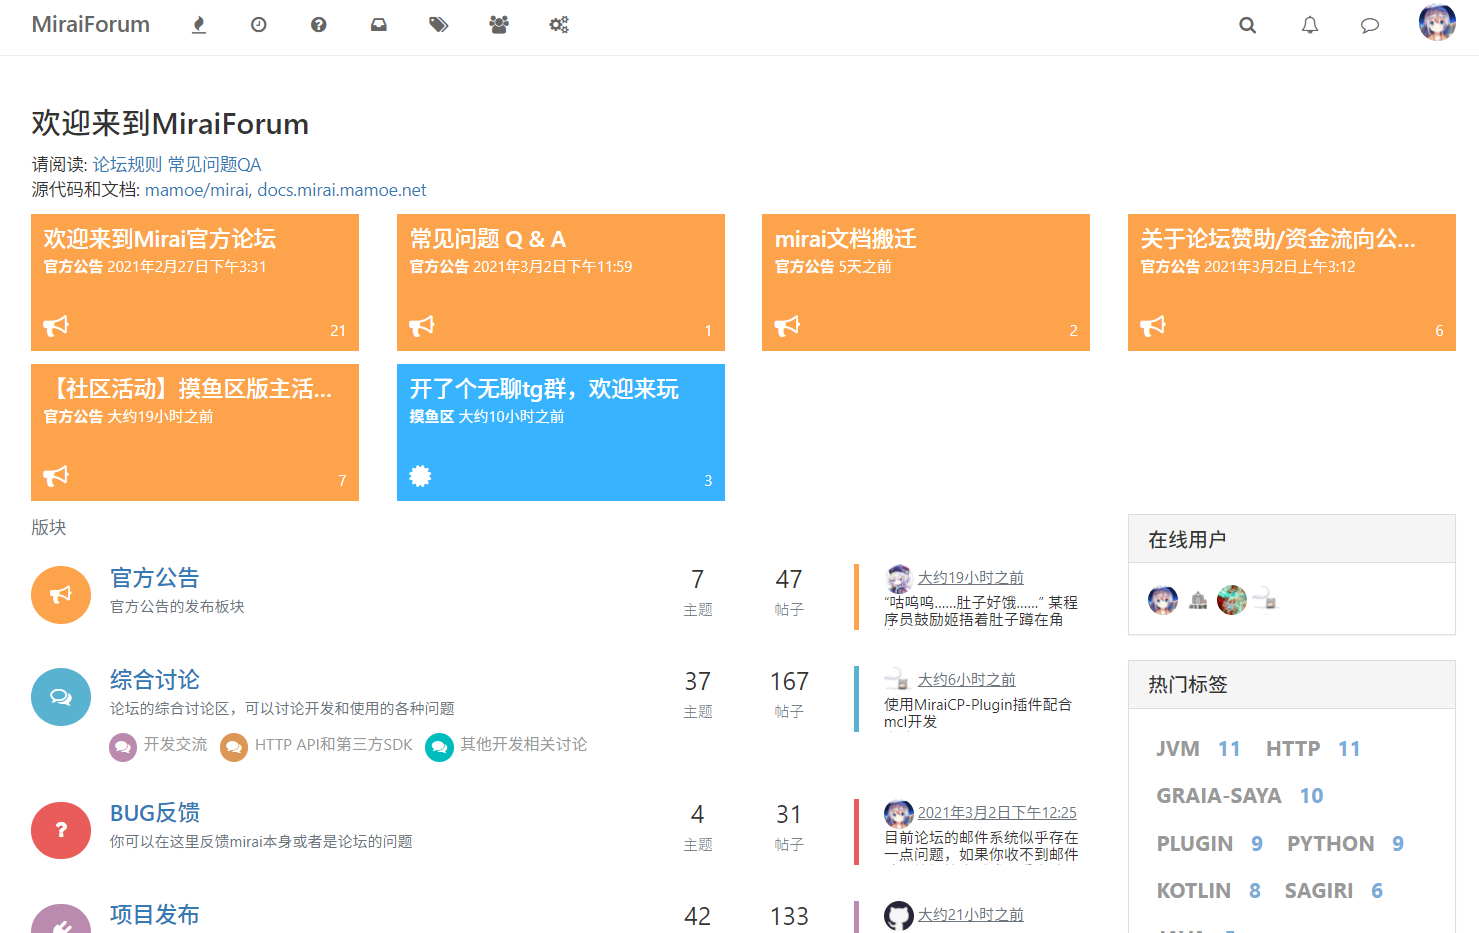Viewport: 1479px width, 933px height.
Task: Open the chat speech bubble icon
Action: [1370, 25]
